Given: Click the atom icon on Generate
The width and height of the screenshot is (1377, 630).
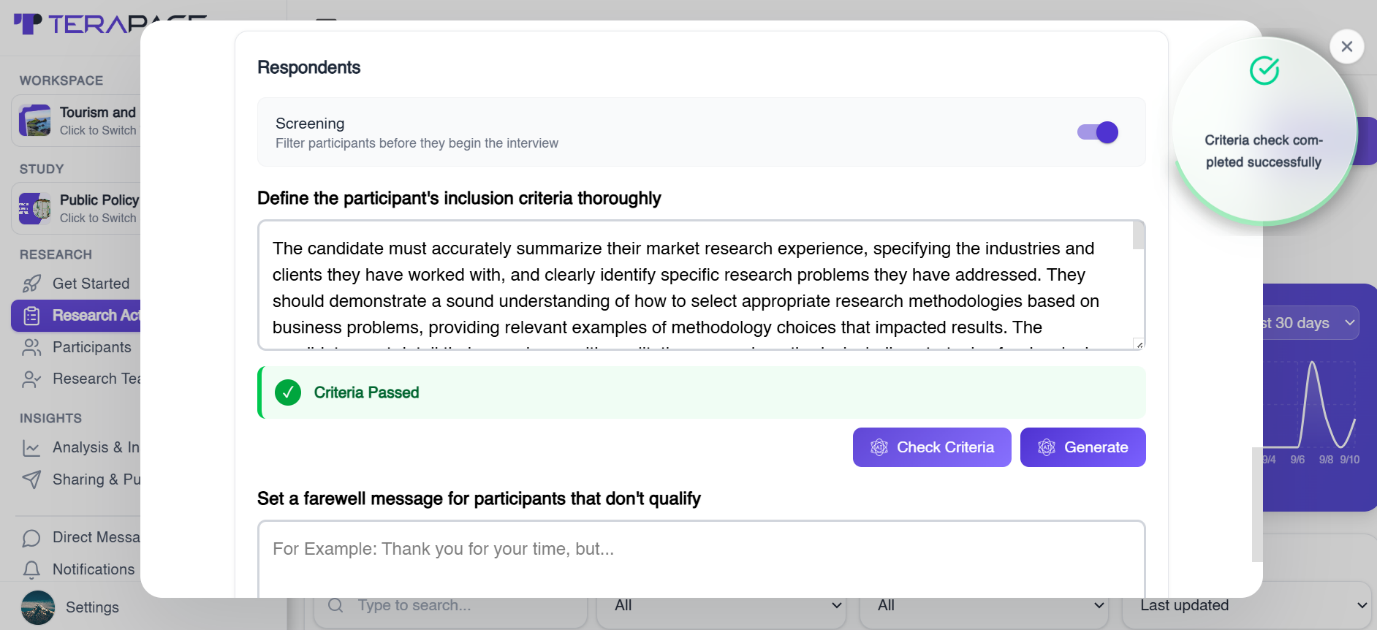Looking at the screenshot, I should (1046, 447).
